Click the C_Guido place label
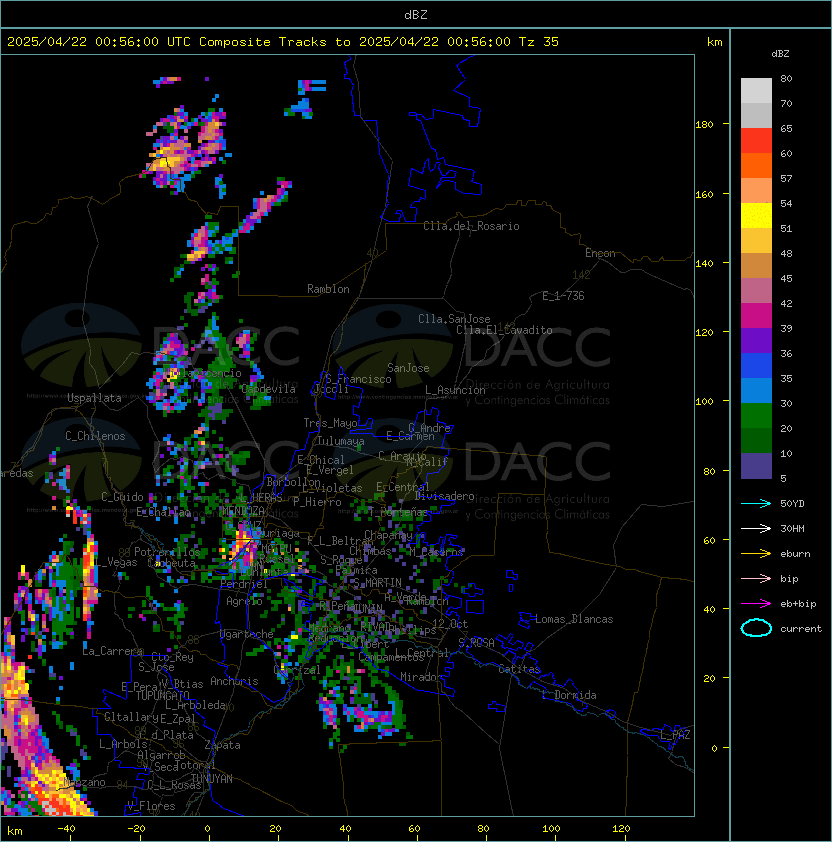 coord(122,497)
